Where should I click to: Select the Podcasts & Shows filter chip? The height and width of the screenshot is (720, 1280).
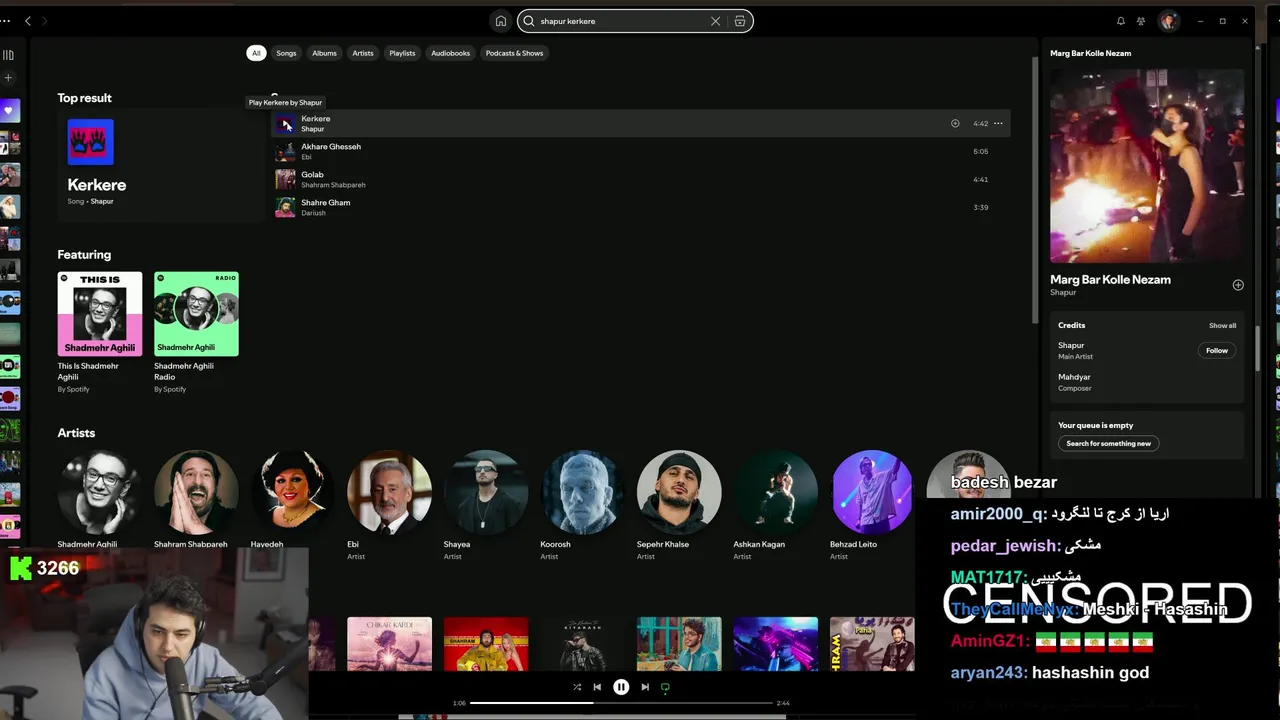pyautogui.click(x=514, y=53)
